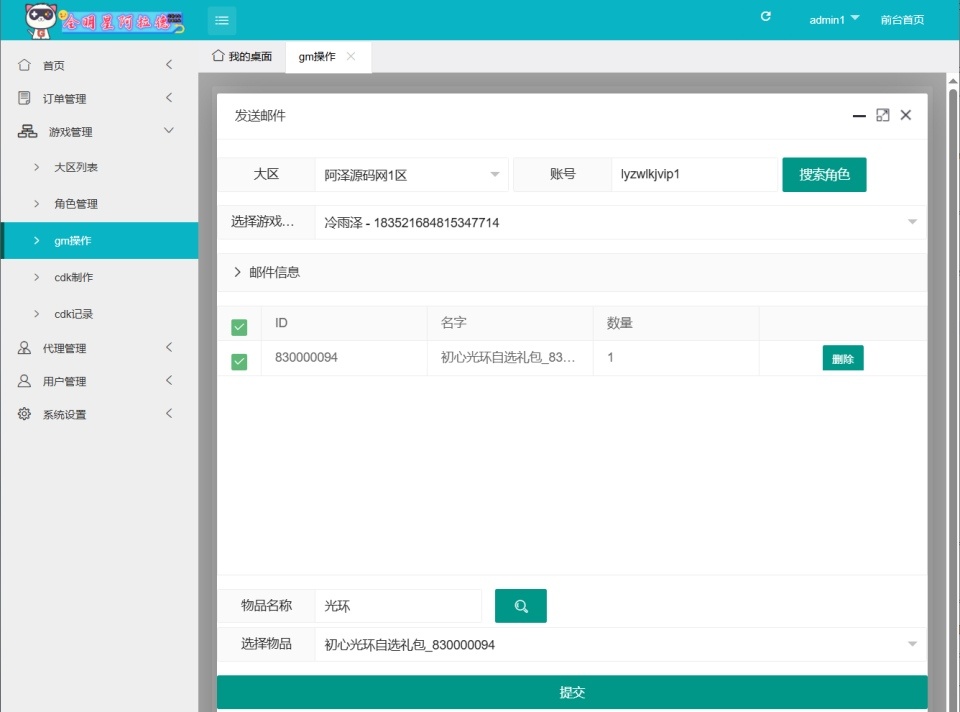
Task: Click the magnifier search item button
Action: click(520, 606)
